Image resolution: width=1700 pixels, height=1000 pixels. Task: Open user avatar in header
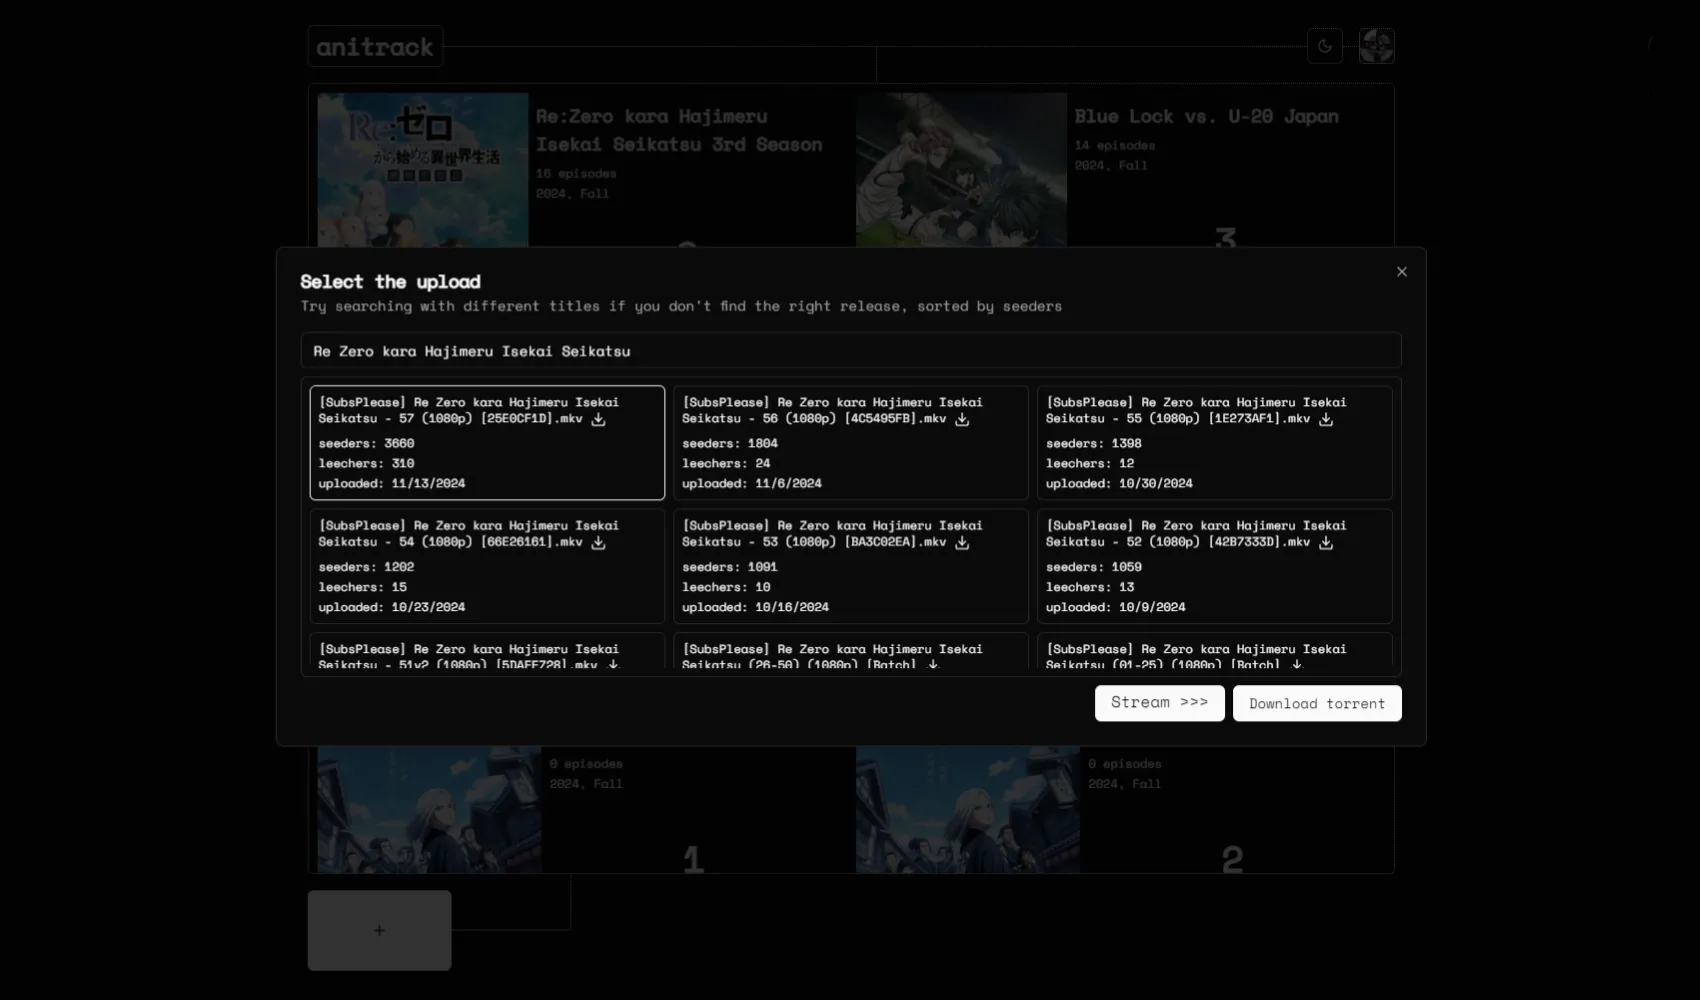pos(1377,46)
